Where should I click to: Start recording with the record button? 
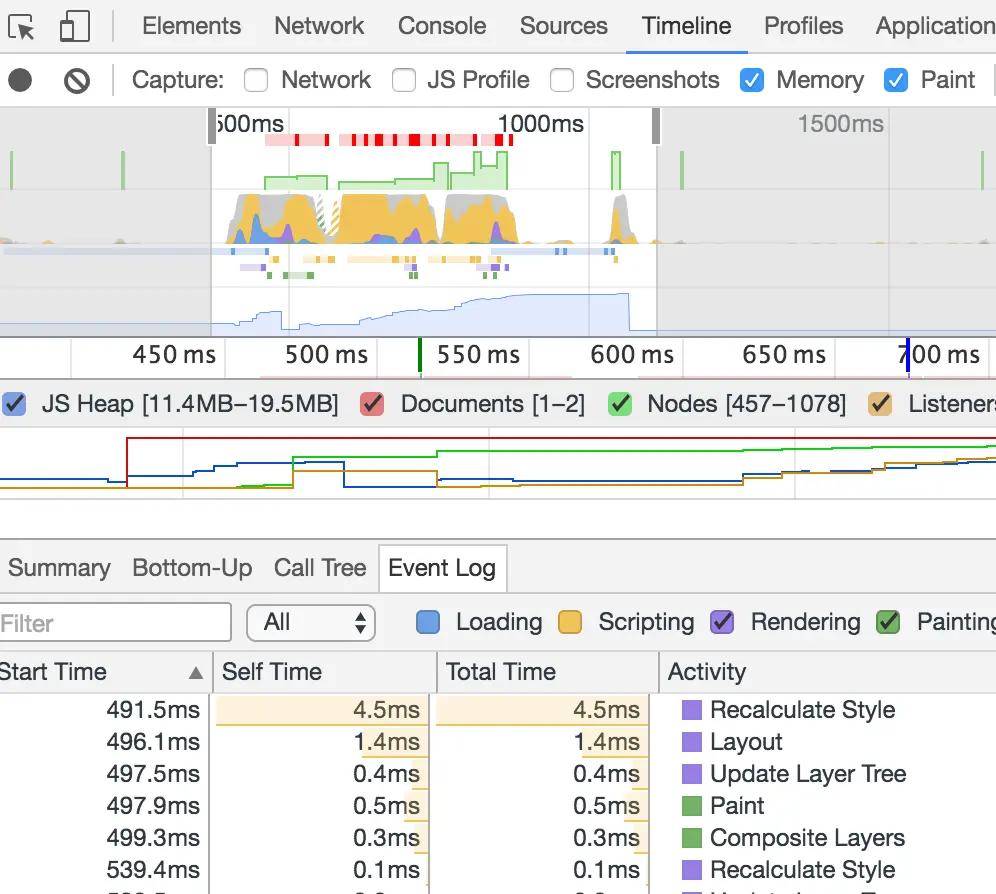coord(19,80)
